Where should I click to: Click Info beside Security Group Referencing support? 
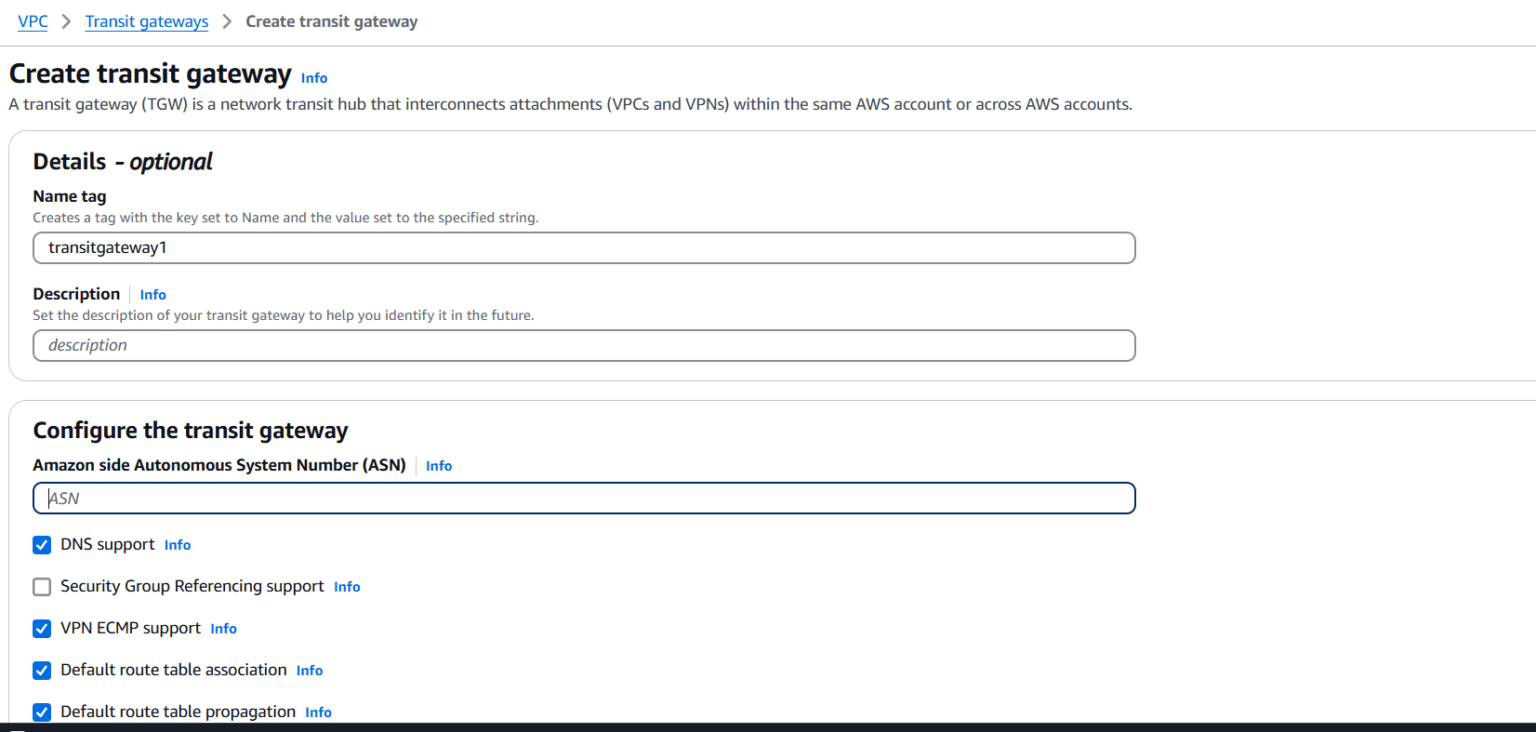346,586
